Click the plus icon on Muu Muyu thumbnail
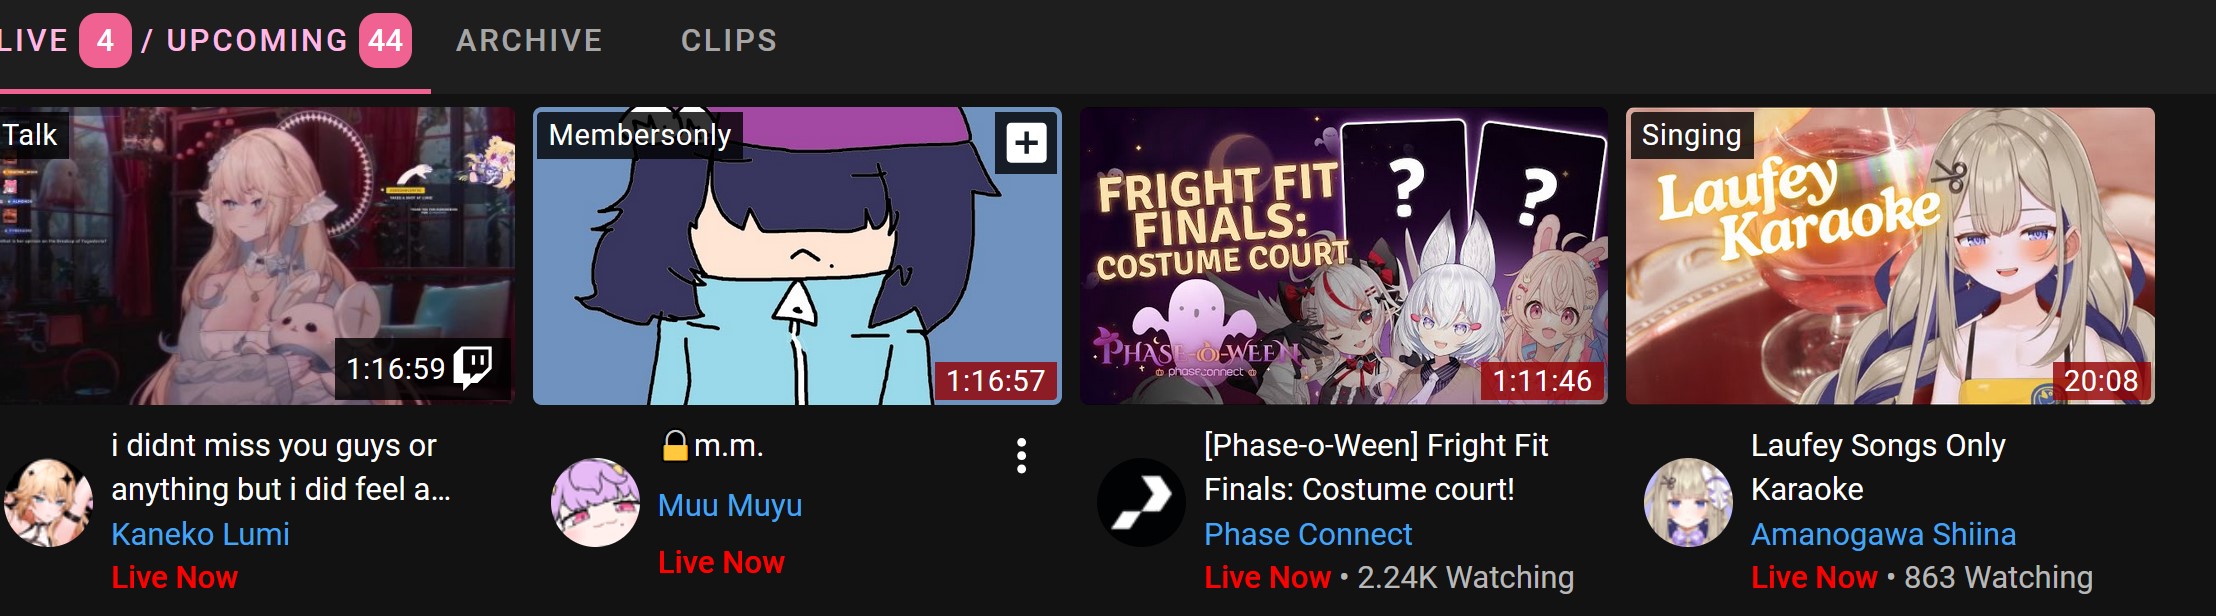This screenshot has height=616, width=2216. 1026,143
